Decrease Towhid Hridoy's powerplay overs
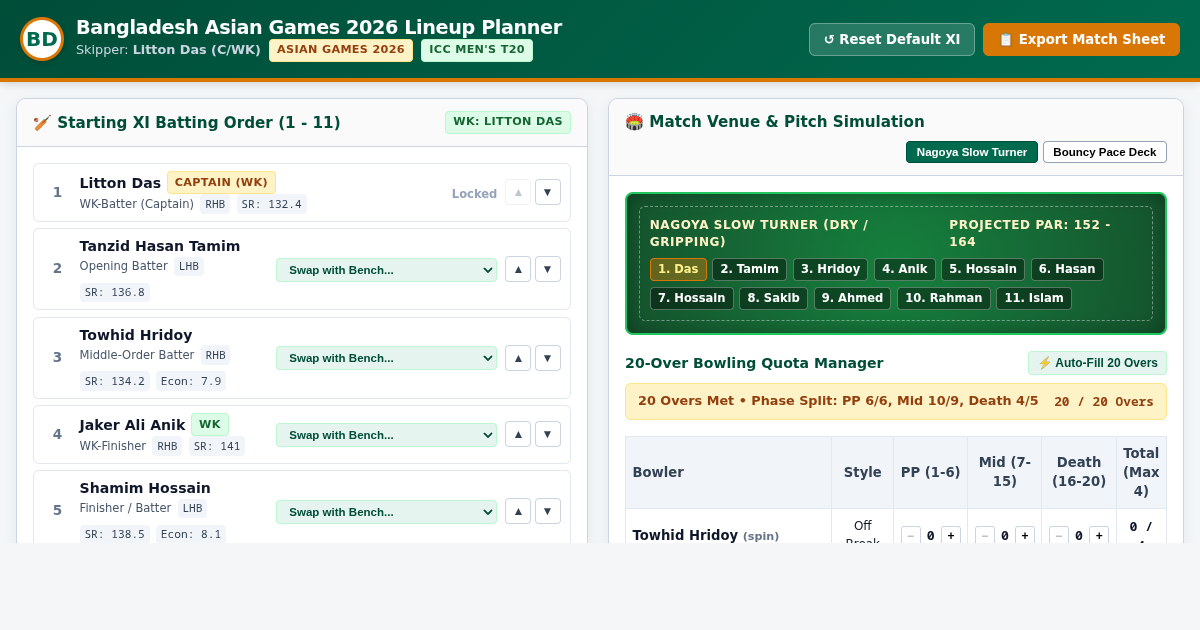The image size is (1200, 630). [911, 536]
